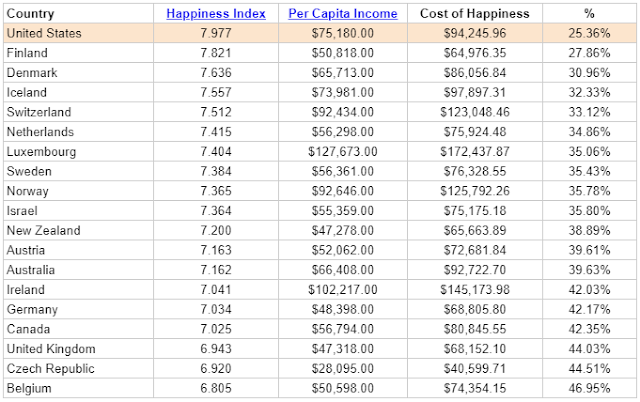
Task: Select the $65,713.00 income cell
Action: pyautogui.click(x=343, y=73)
